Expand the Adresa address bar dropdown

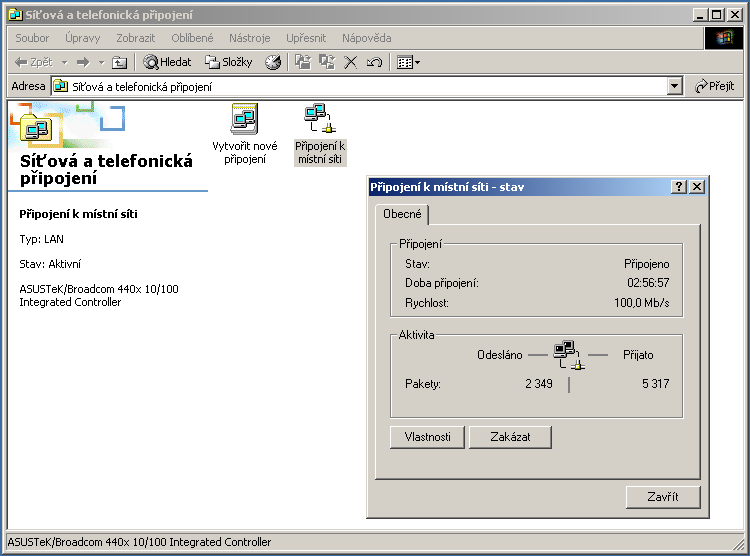[674, 87]
